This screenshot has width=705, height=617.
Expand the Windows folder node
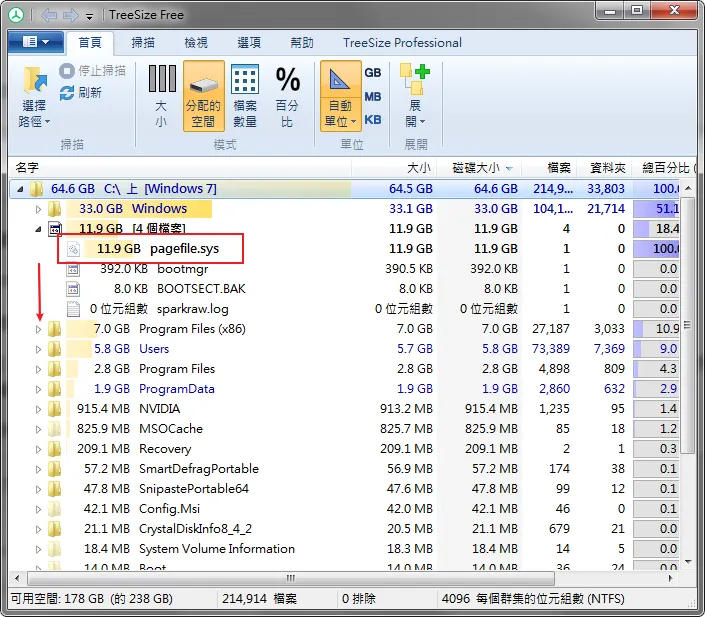(x=39, y=209)
